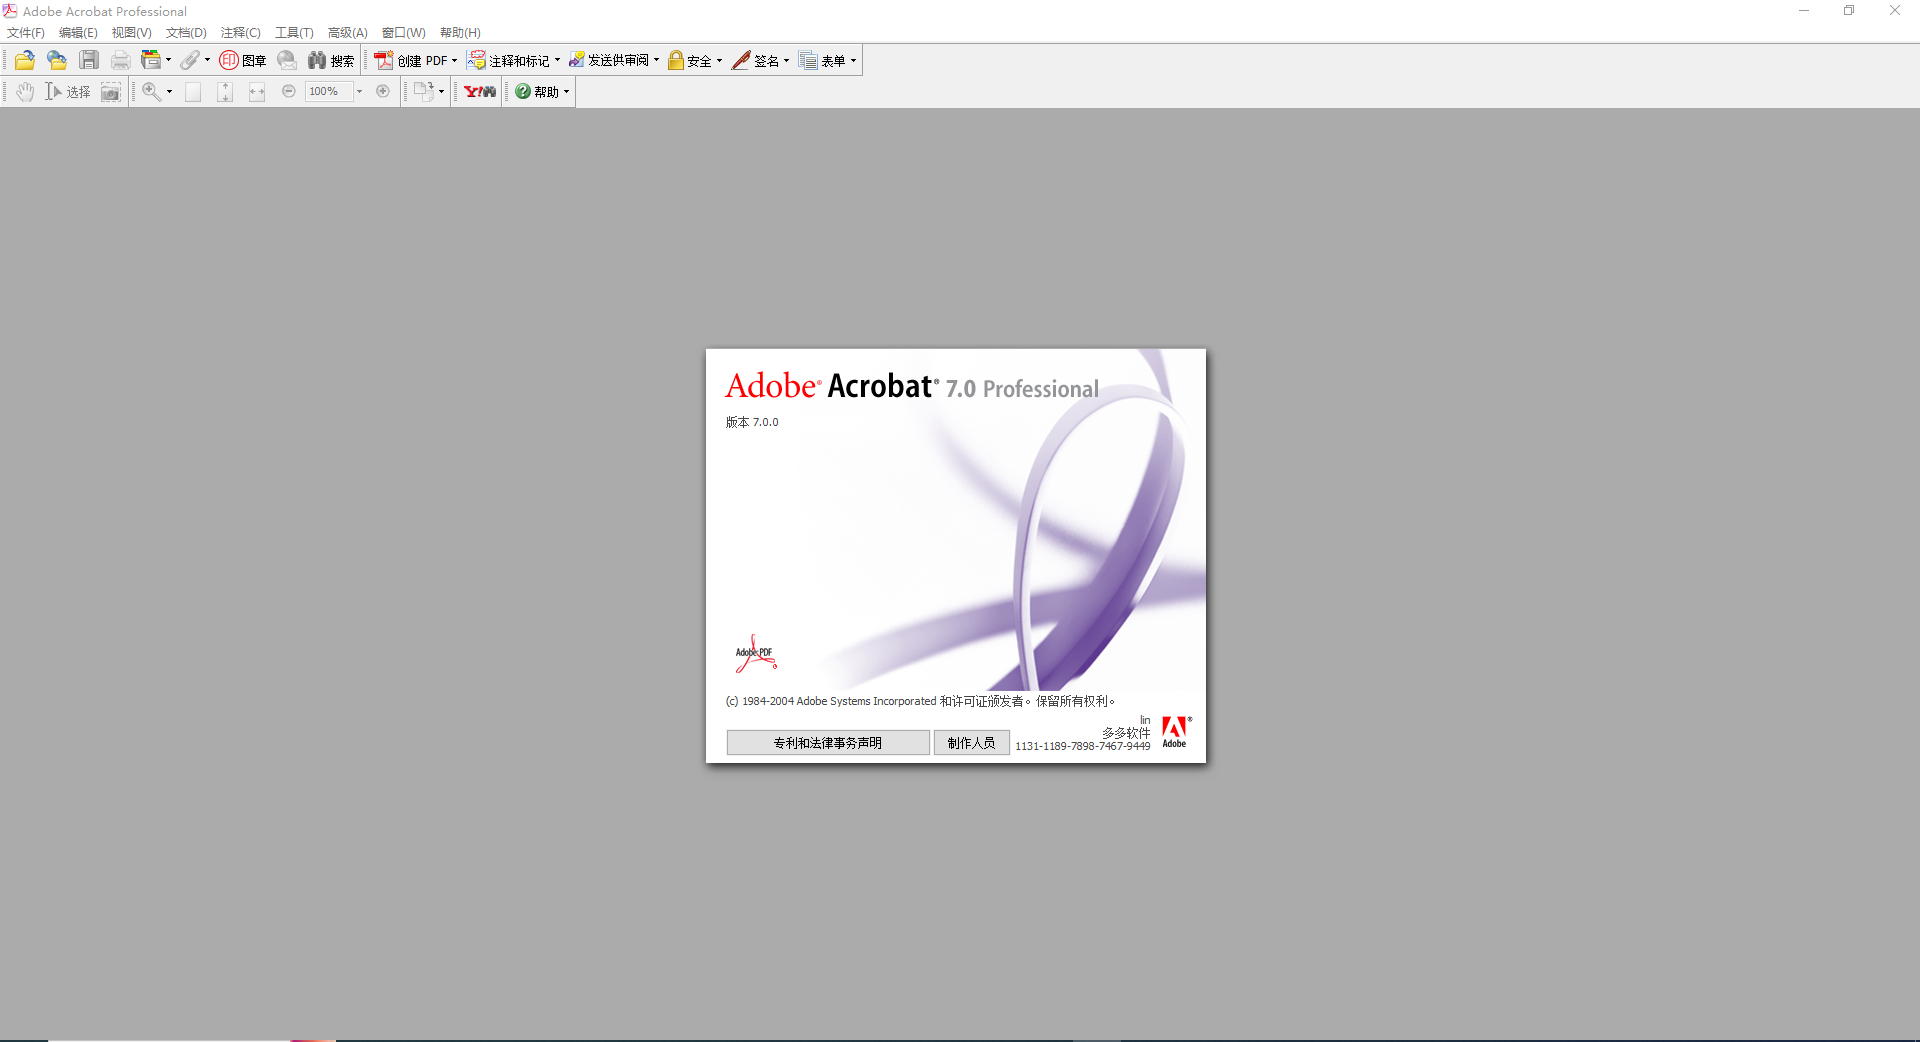Open the 注释(C) menu
This screenshot has height=1042, width=1920.
pyautogui.click(x=241, y=33)
